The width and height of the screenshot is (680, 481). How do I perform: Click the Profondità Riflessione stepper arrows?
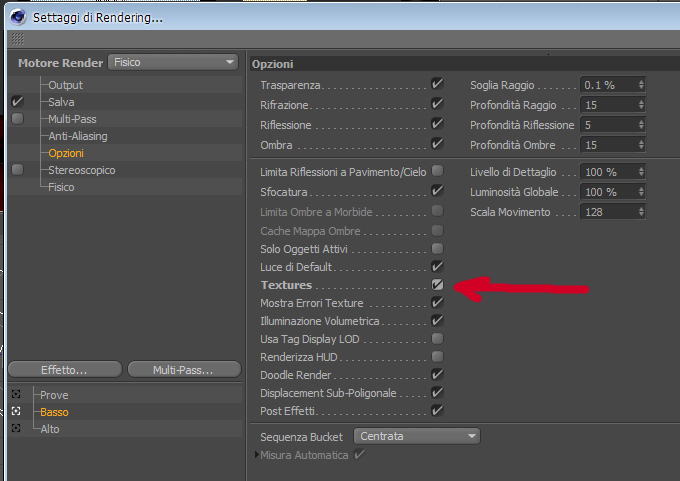click(641, 124)
